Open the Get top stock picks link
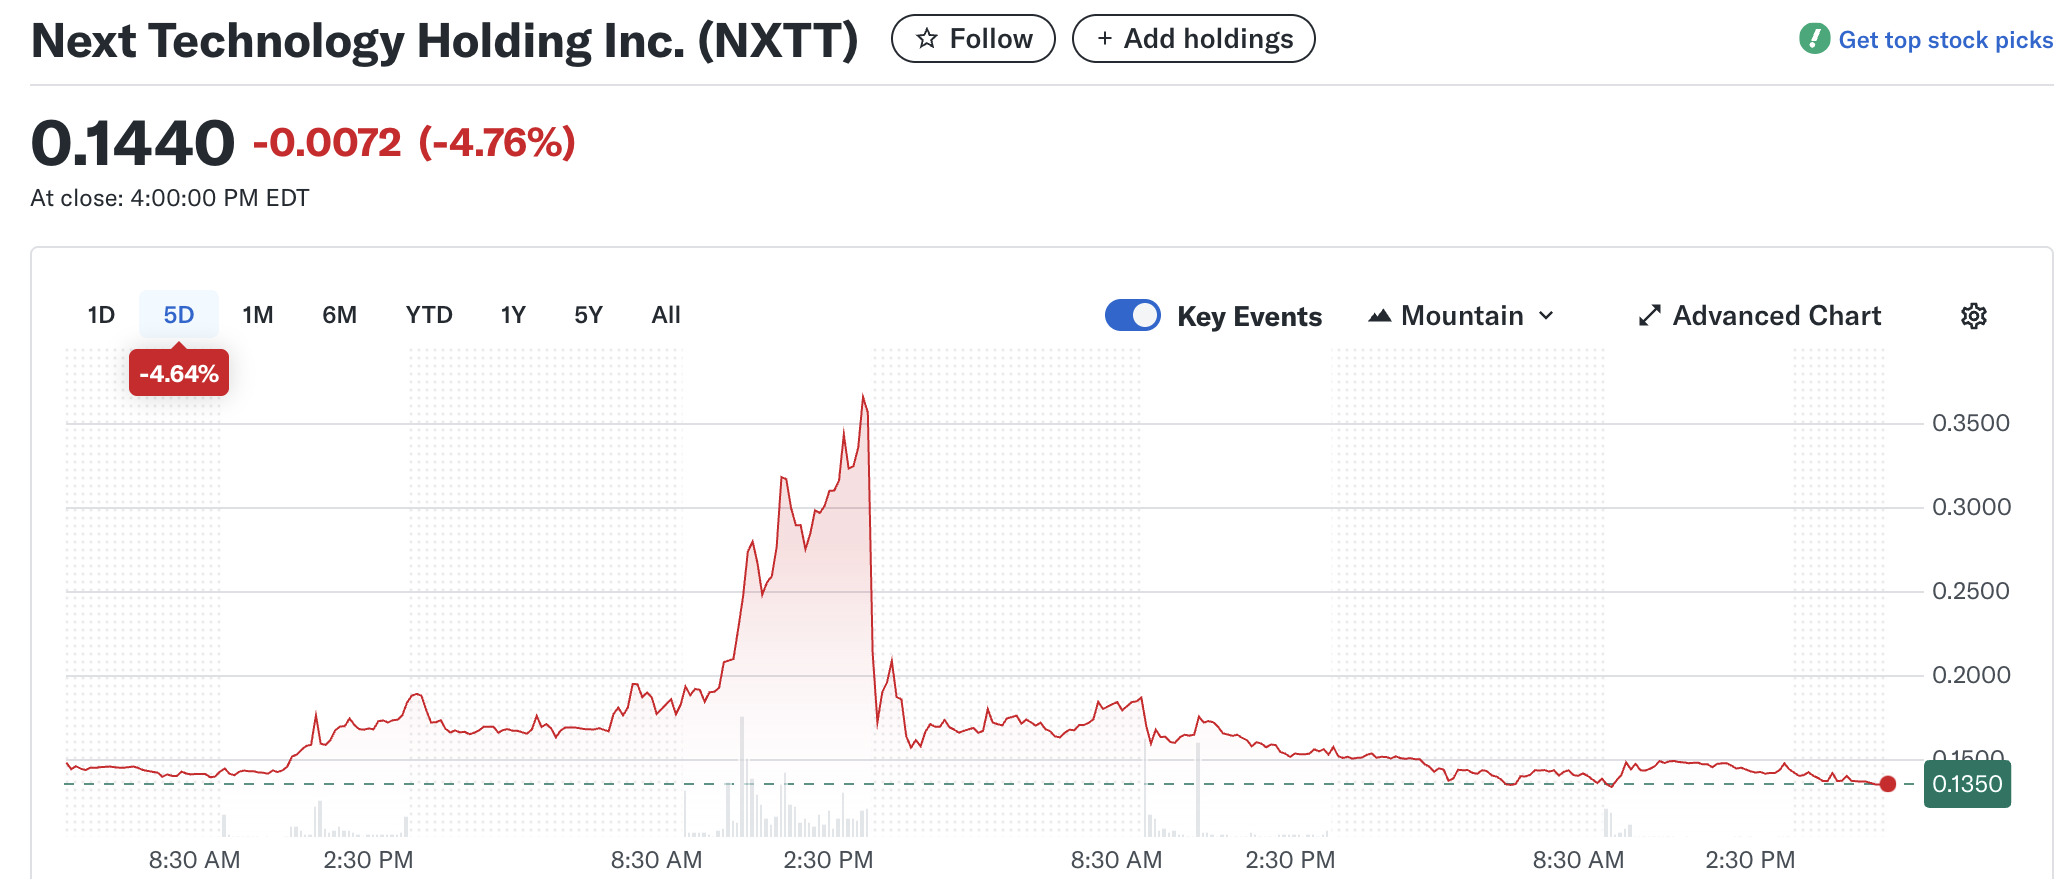The height and width of the screenshot is (879, 2072). click(1945, 39)
